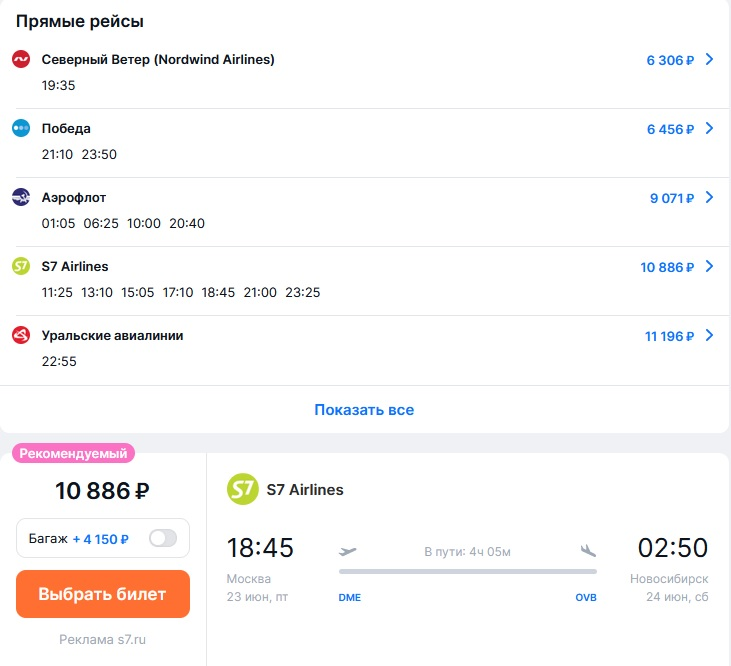Expand Nordwind Airlines row chevron at 6 306 ₽
Image resolution: width=731 pixels, height=666 pixels.
click(710, 60)
